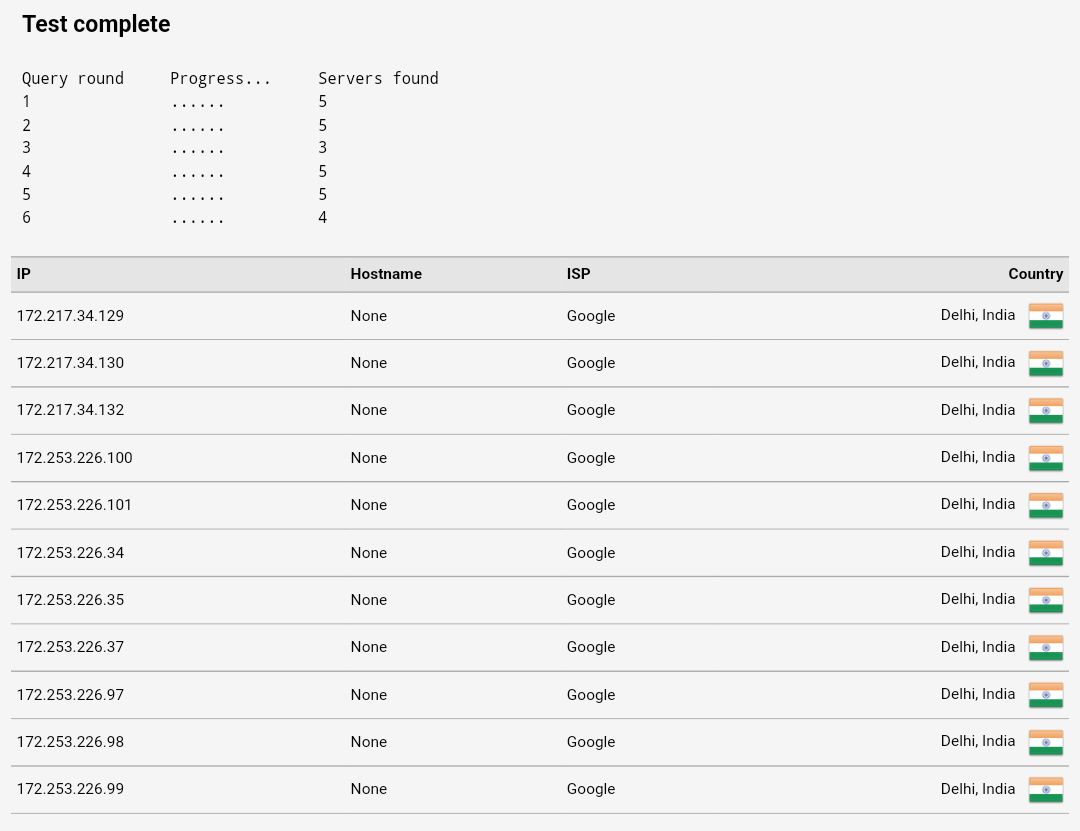The width and height of the screenshot is (1080, 831).
Task: Select IP address 172.253.226.98
Action: pos(70,741)
